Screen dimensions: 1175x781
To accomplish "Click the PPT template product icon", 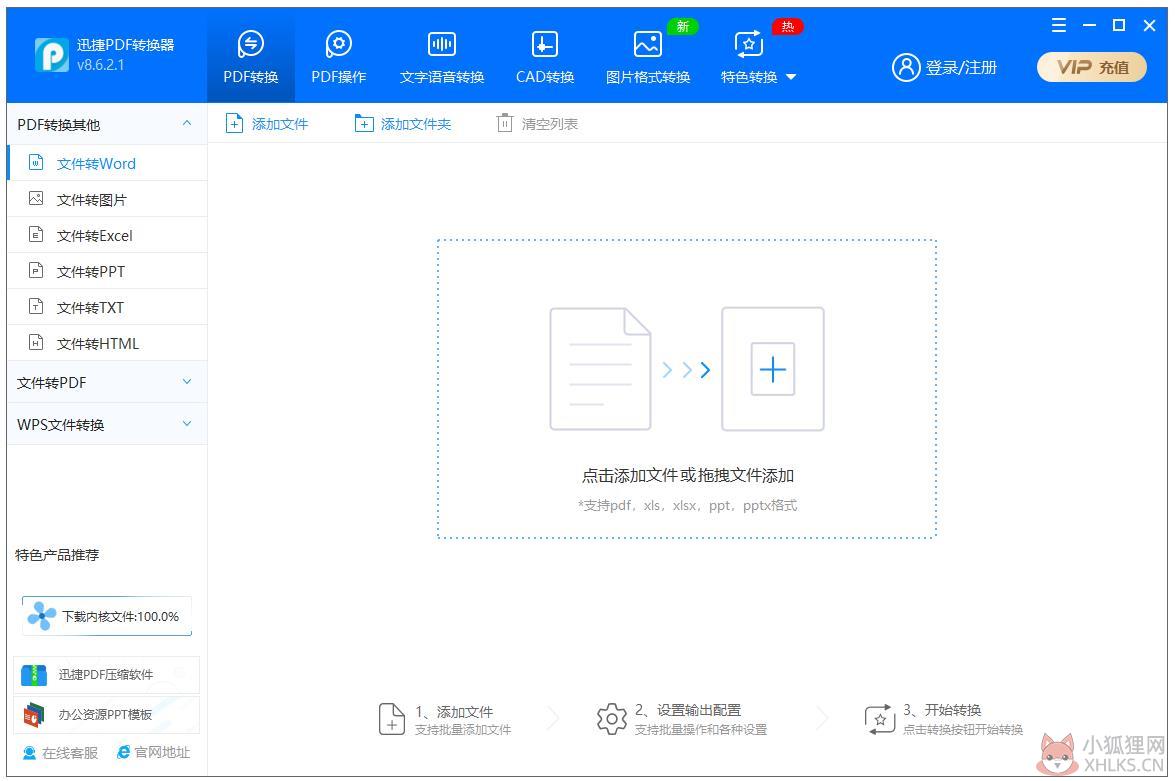I will pos(34,715).
